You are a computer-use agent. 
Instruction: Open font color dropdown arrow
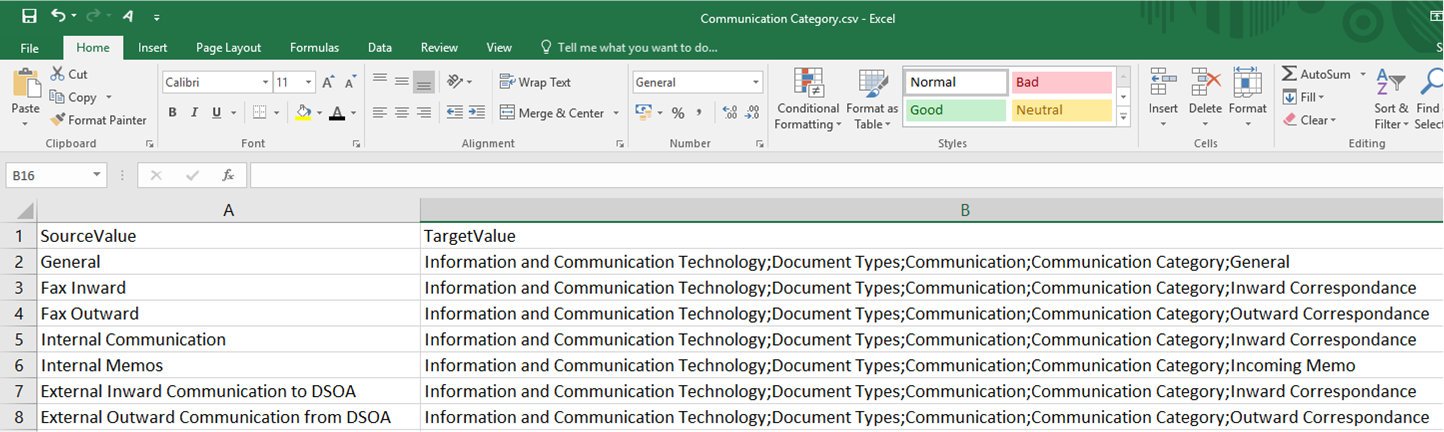coord(354,112)
